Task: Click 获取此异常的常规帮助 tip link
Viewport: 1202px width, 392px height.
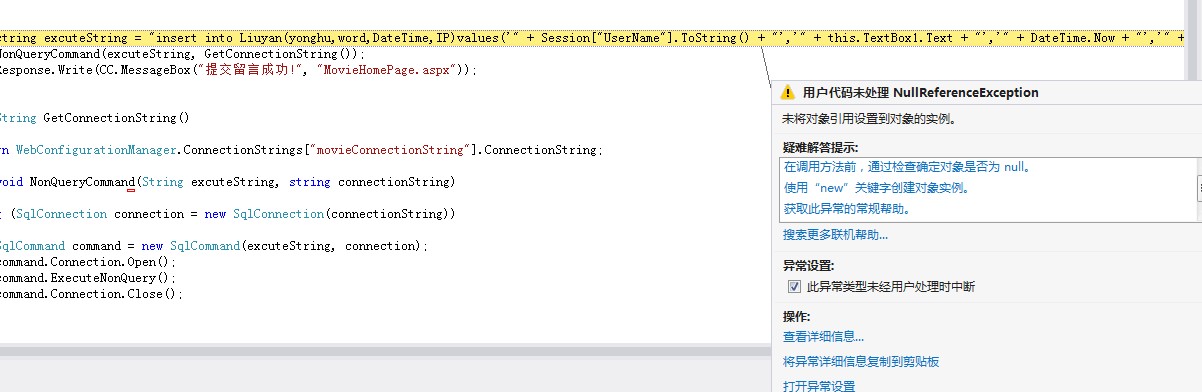Action: pyautogui.click(x=846, y=209)
